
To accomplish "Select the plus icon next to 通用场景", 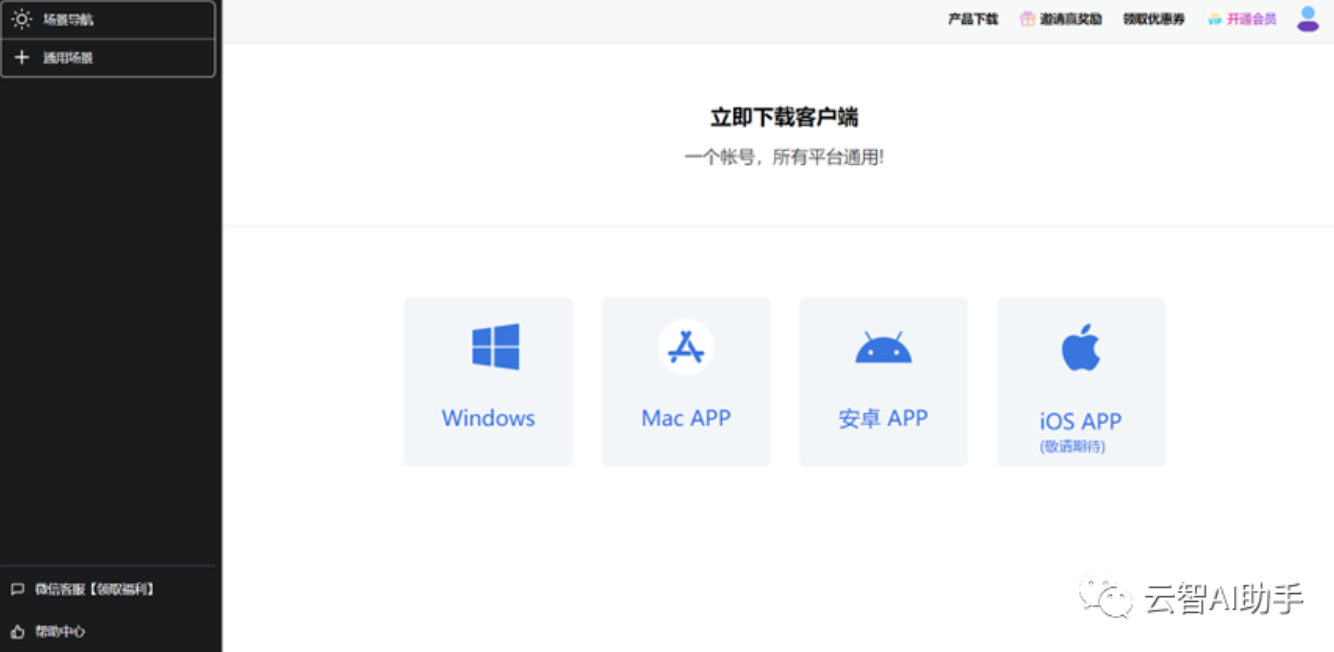I will [21, 57].
